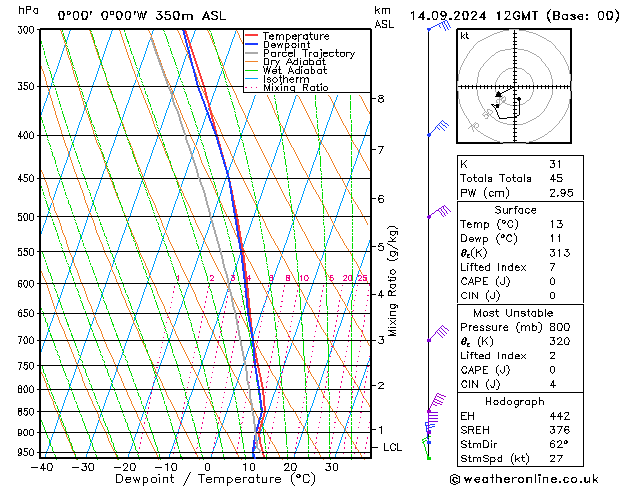
Task: Click the 8 km altitude label
Action: coord(380,99)
